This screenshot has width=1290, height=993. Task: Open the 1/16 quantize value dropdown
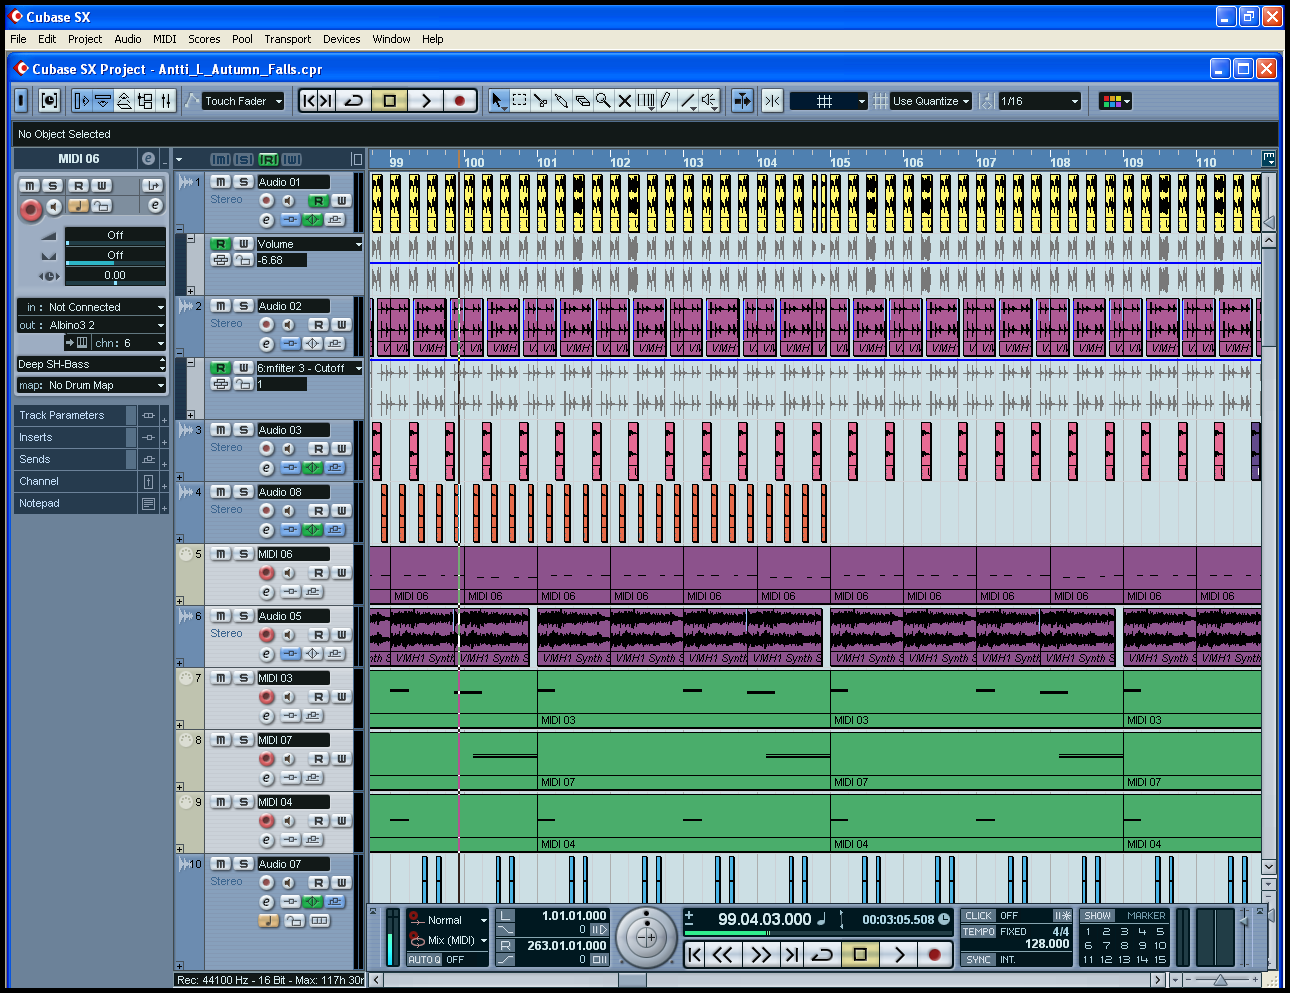[1040, 101]
